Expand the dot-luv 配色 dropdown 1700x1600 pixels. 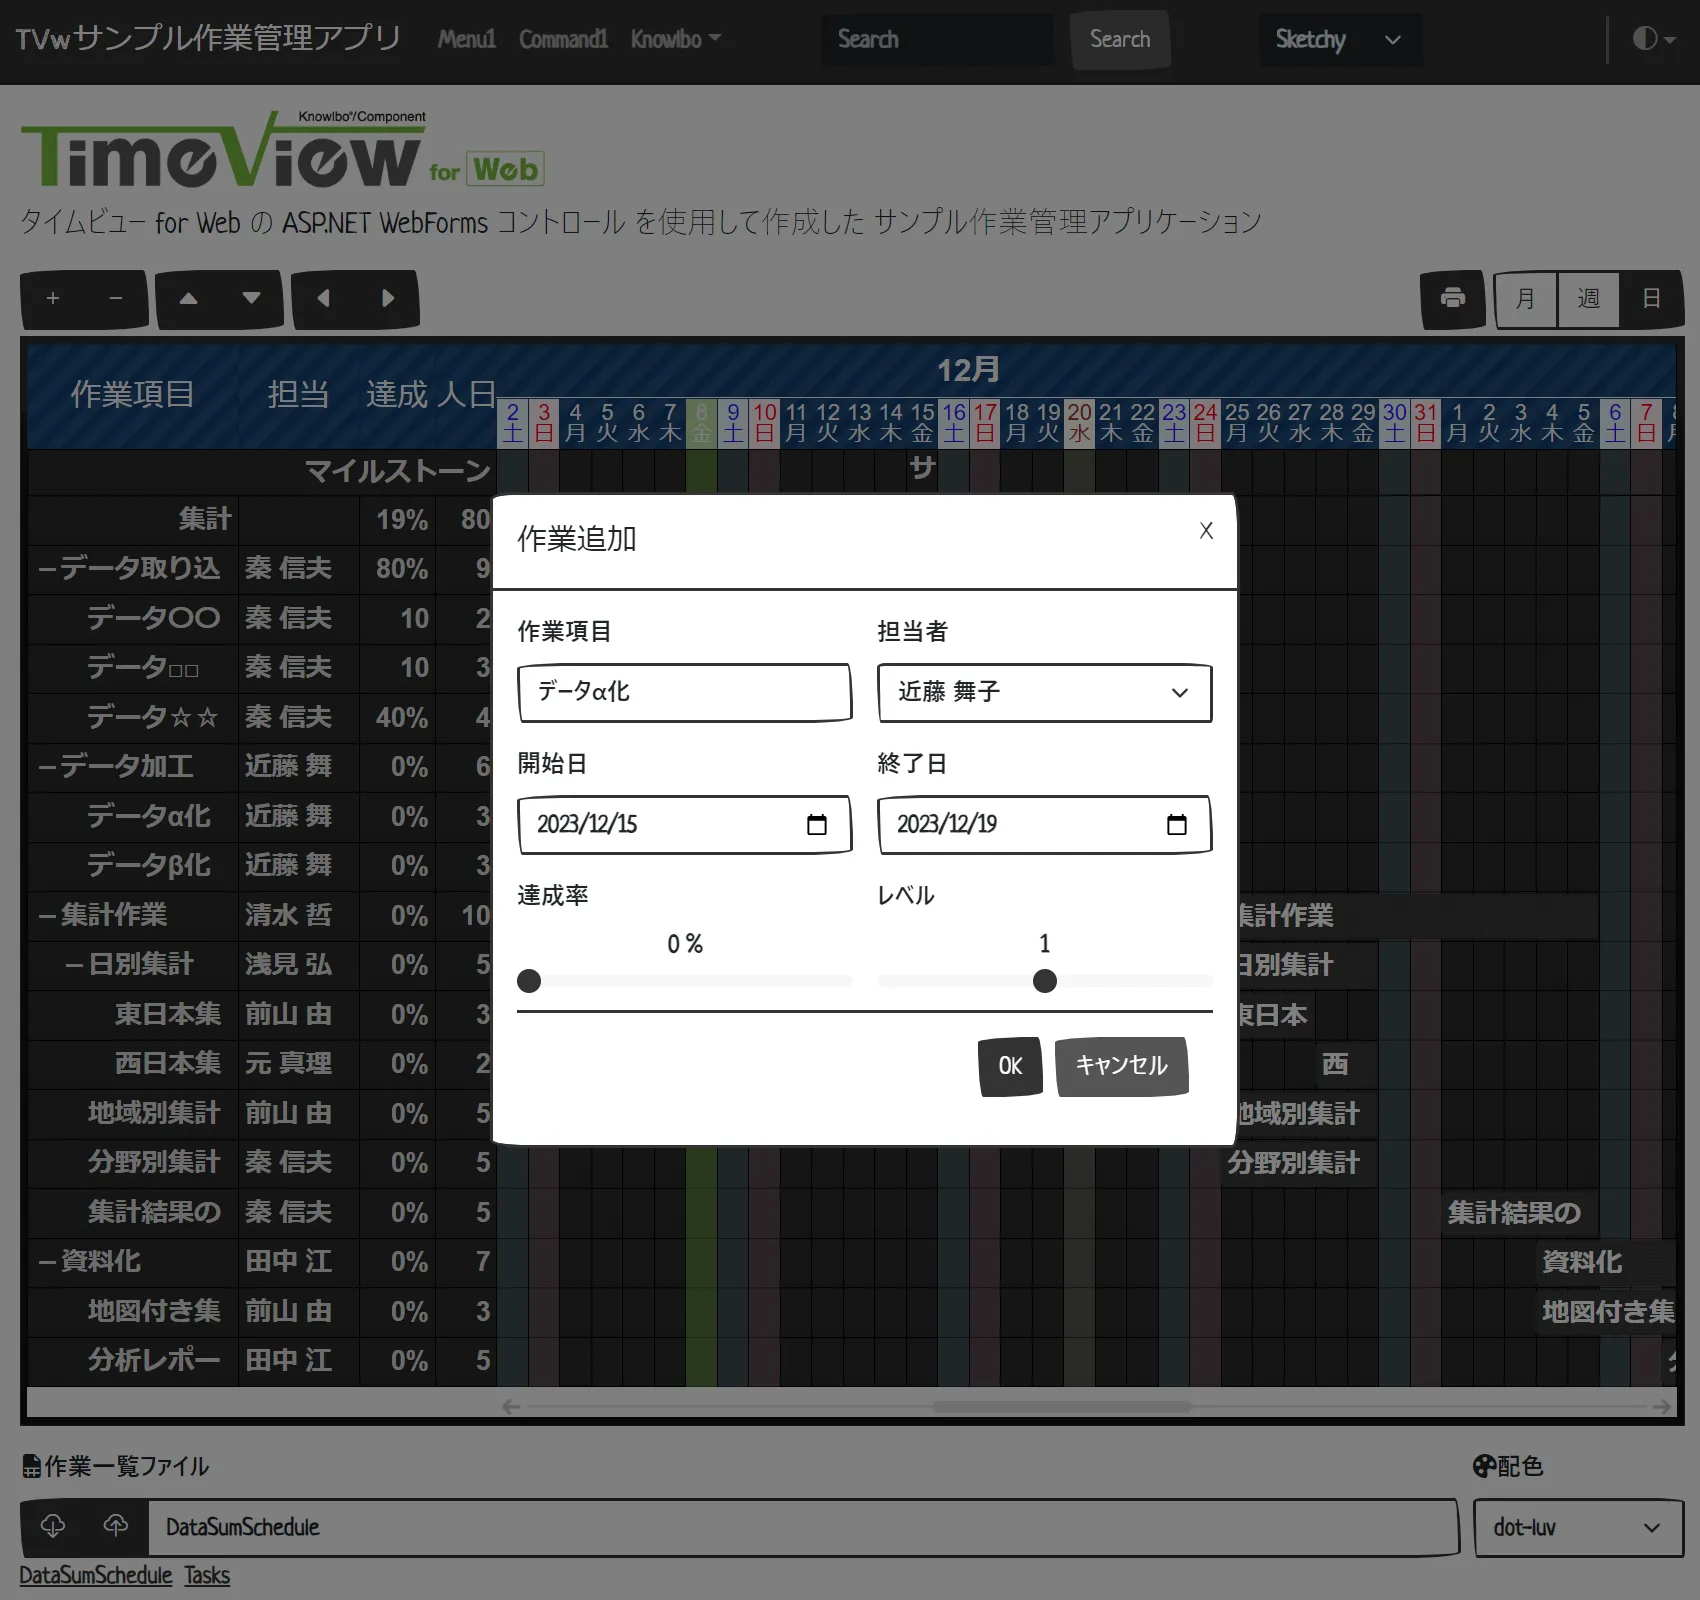point(1578,1528)
